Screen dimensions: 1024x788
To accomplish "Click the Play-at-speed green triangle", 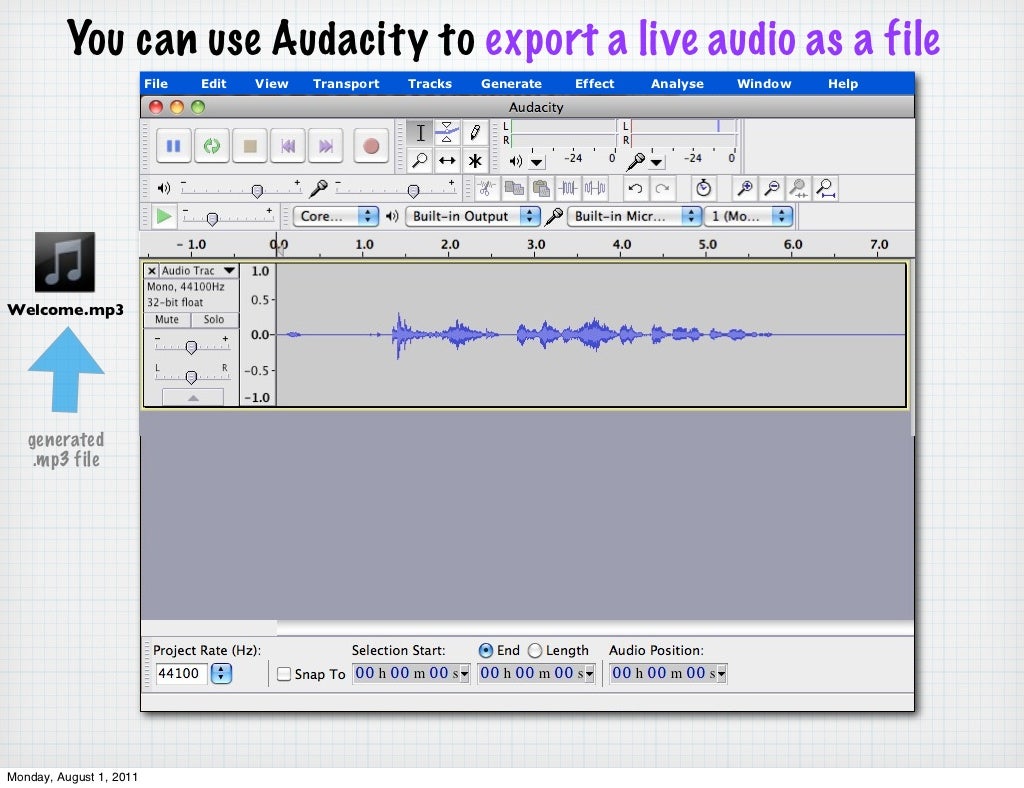I will tap(163, 216).
